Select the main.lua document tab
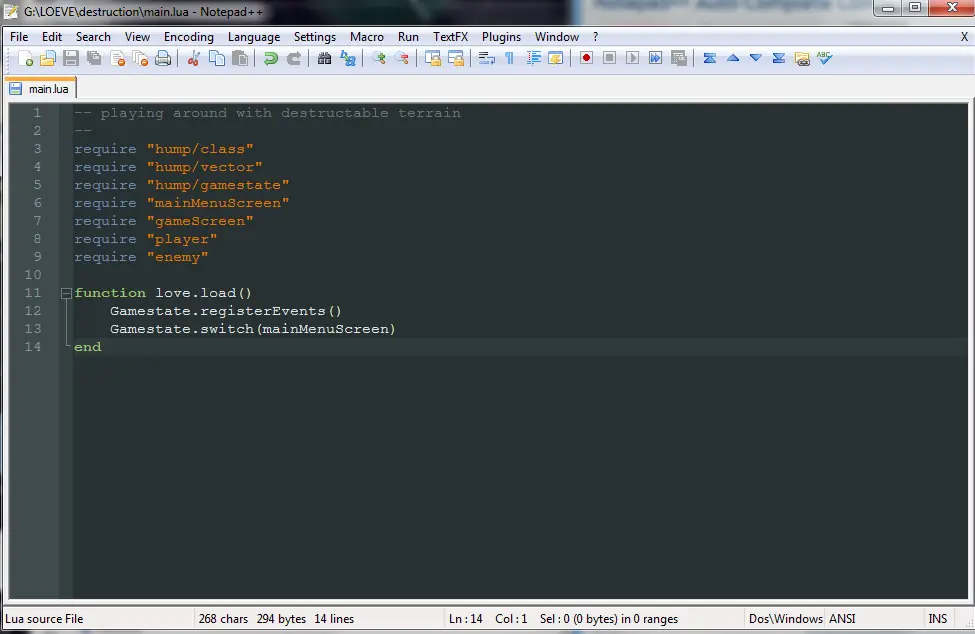The width and height of the screenshot is (975, 634). [40, 88]
